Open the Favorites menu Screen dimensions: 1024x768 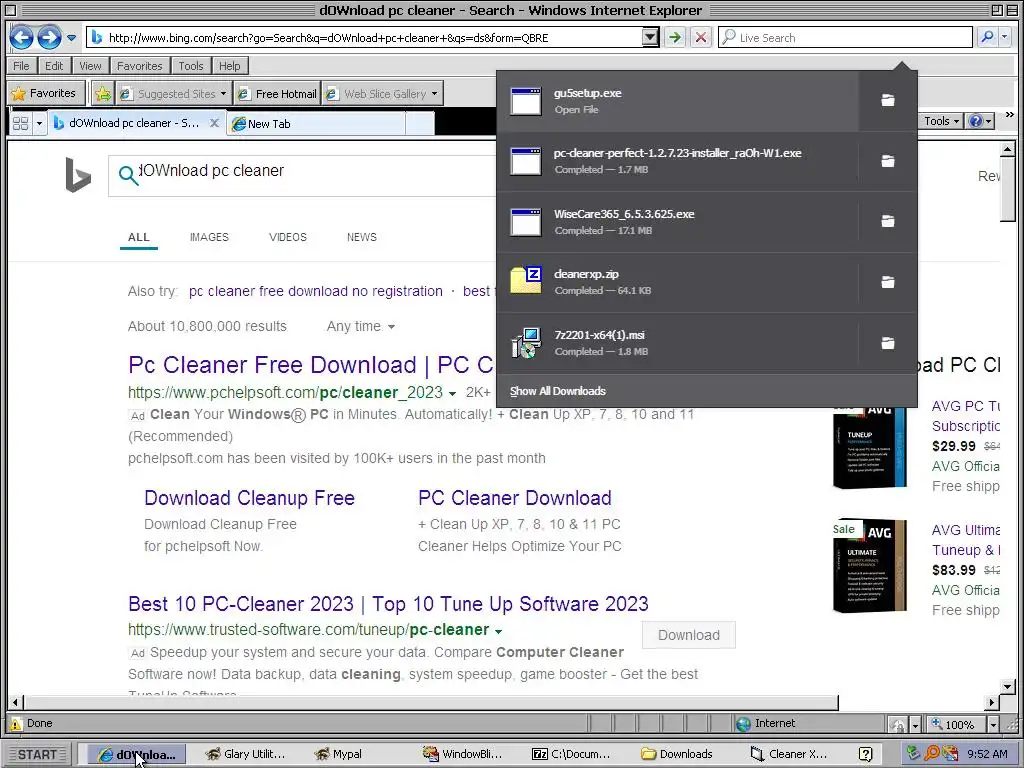click(x=139, y=66)
